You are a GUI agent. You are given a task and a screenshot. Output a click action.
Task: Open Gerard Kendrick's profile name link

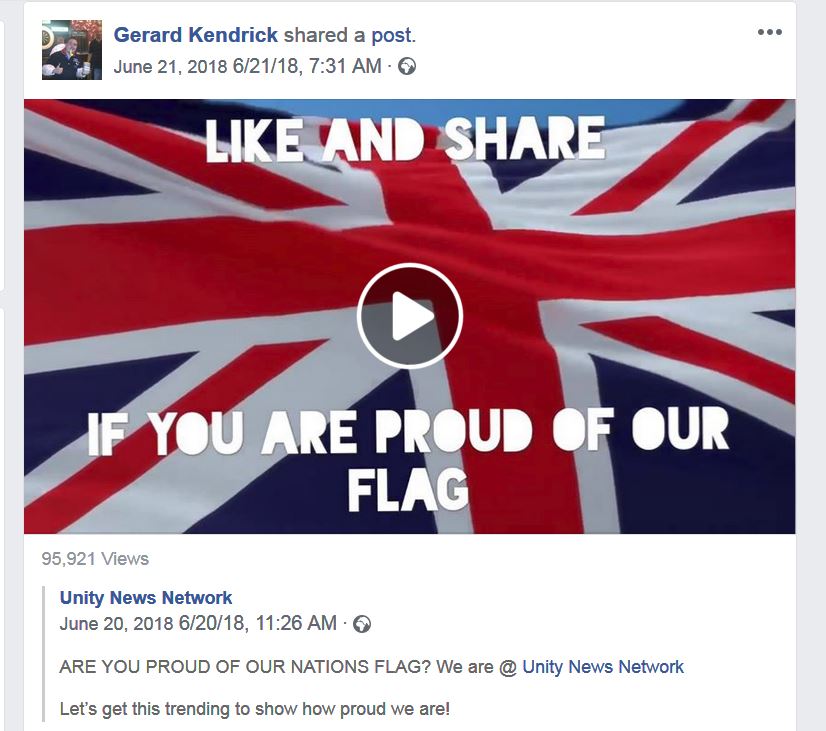[x=195, y=35]
